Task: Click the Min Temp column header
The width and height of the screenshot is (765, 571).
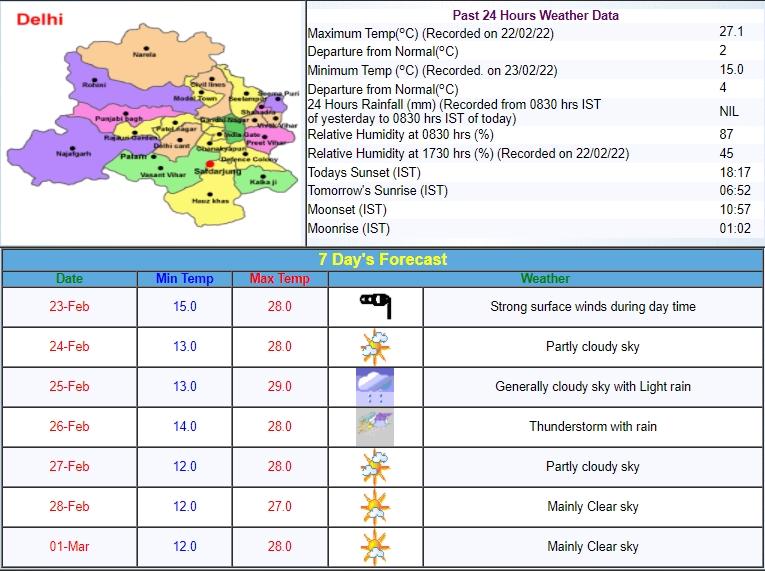Action: pyautogui.click(x=184, y=279)
